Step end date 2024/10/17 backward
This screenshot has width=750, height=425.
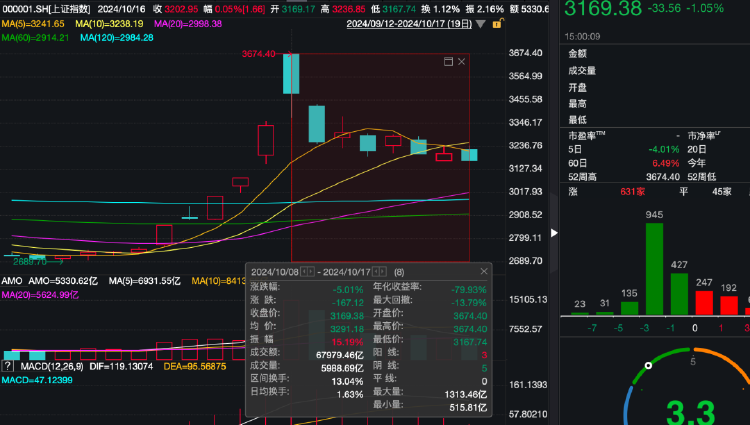375,272
